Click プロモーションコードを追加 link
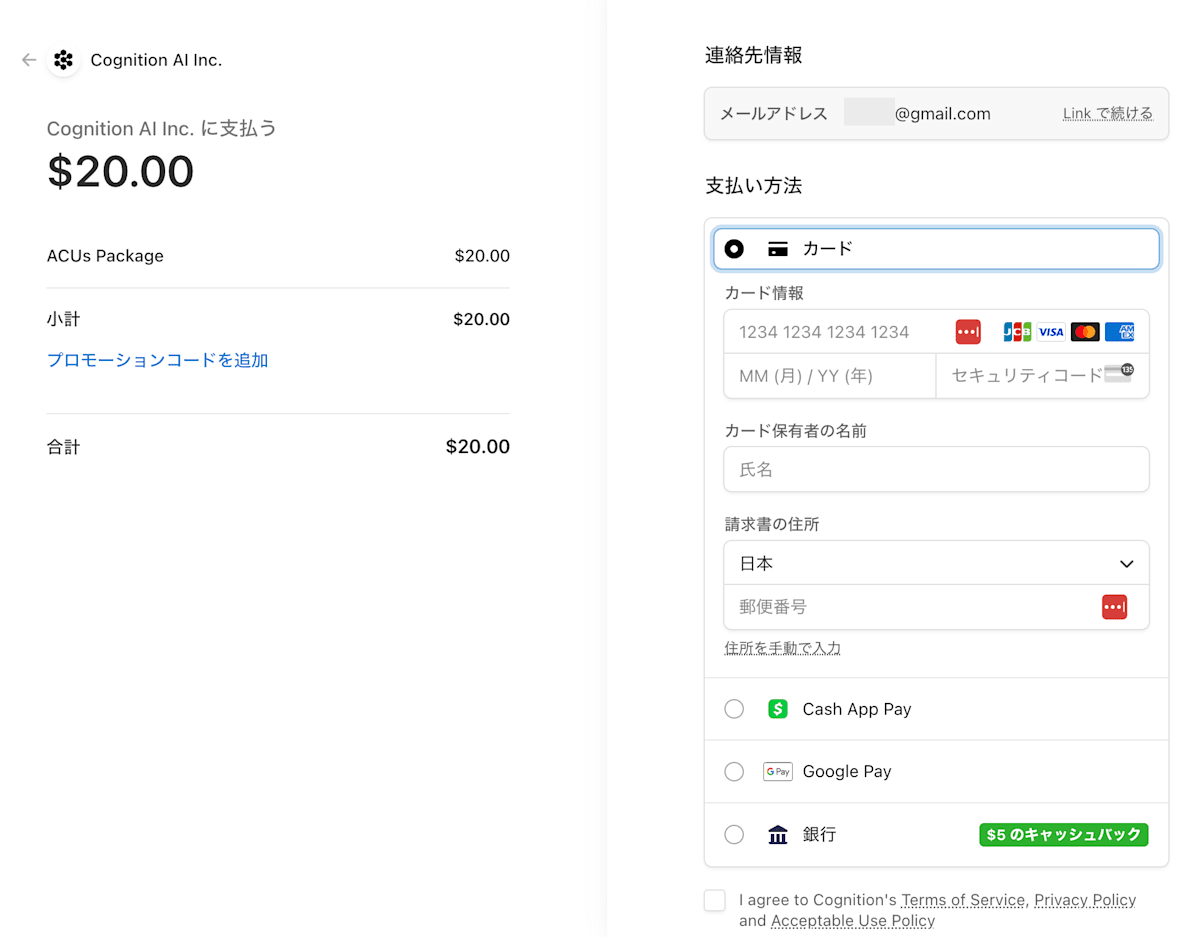1200x937 pixels. pyautogui.click(x=158, y=360)
